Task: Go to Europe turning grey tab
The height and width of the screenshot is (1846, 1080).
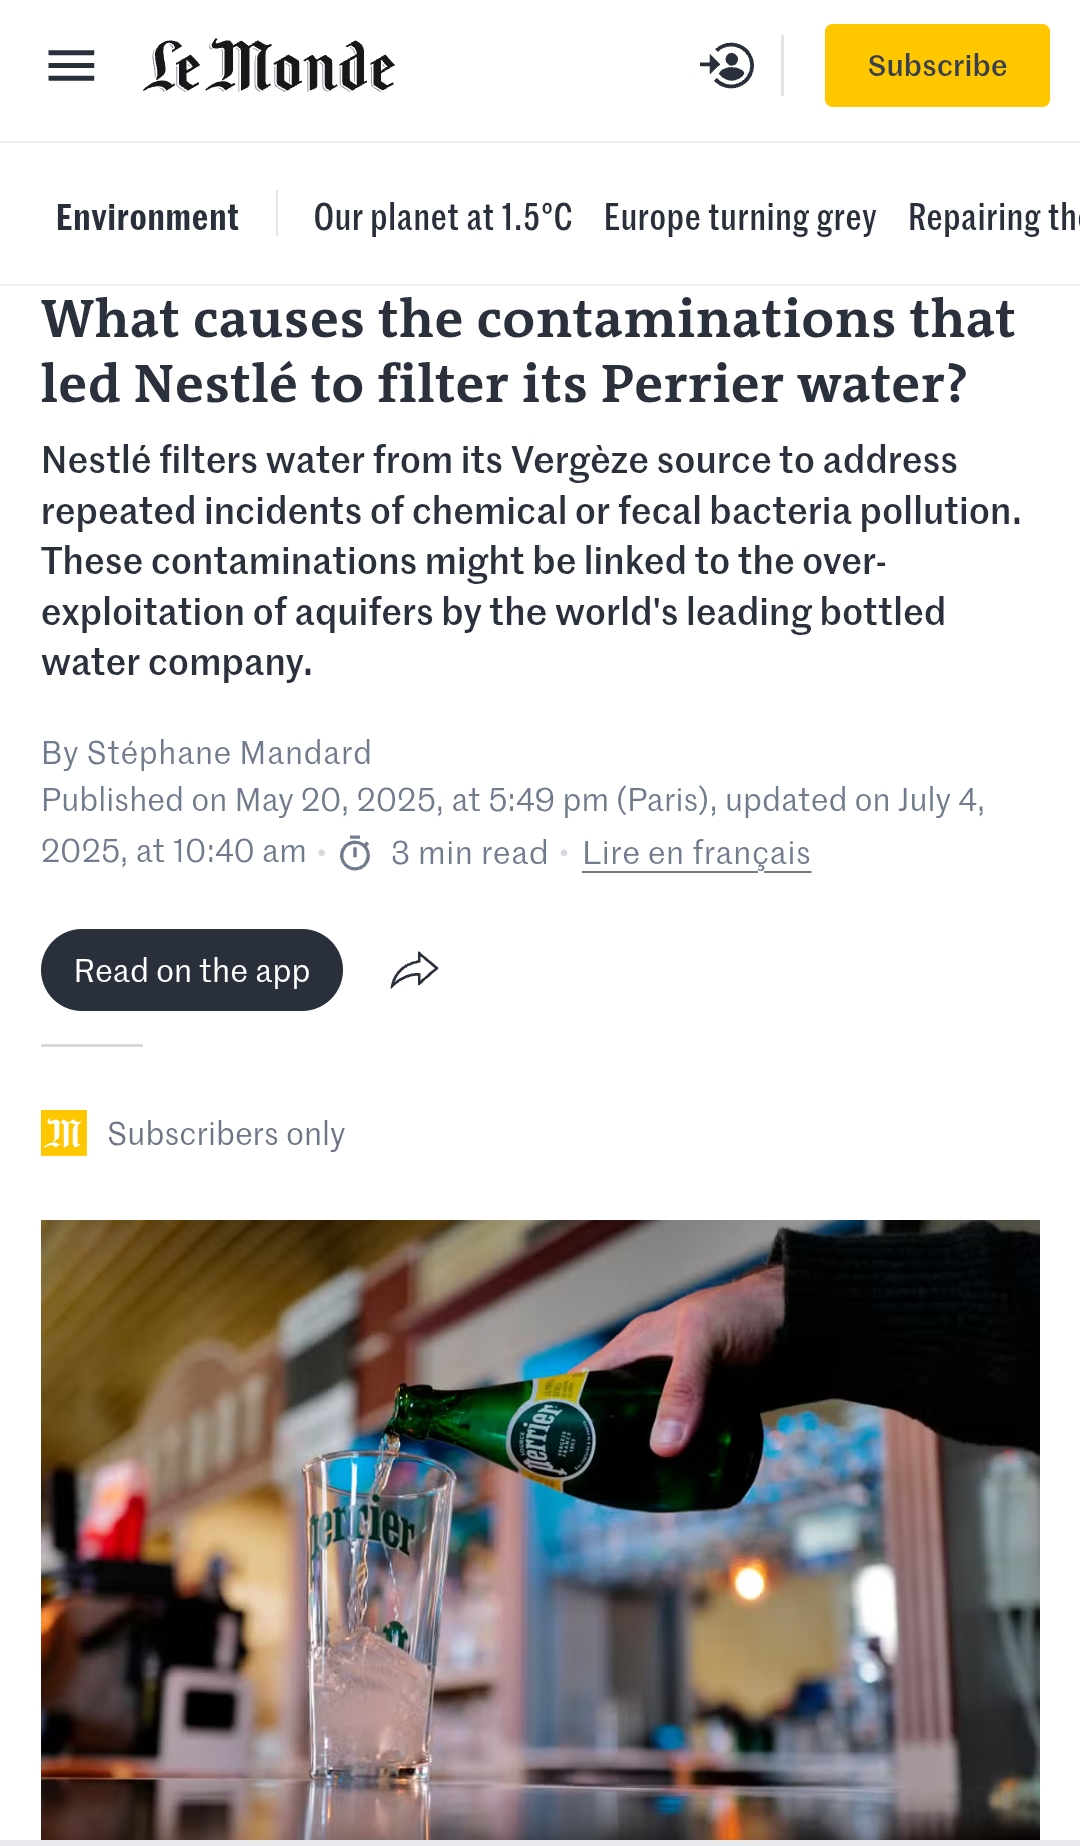Action: coord(740,217)
